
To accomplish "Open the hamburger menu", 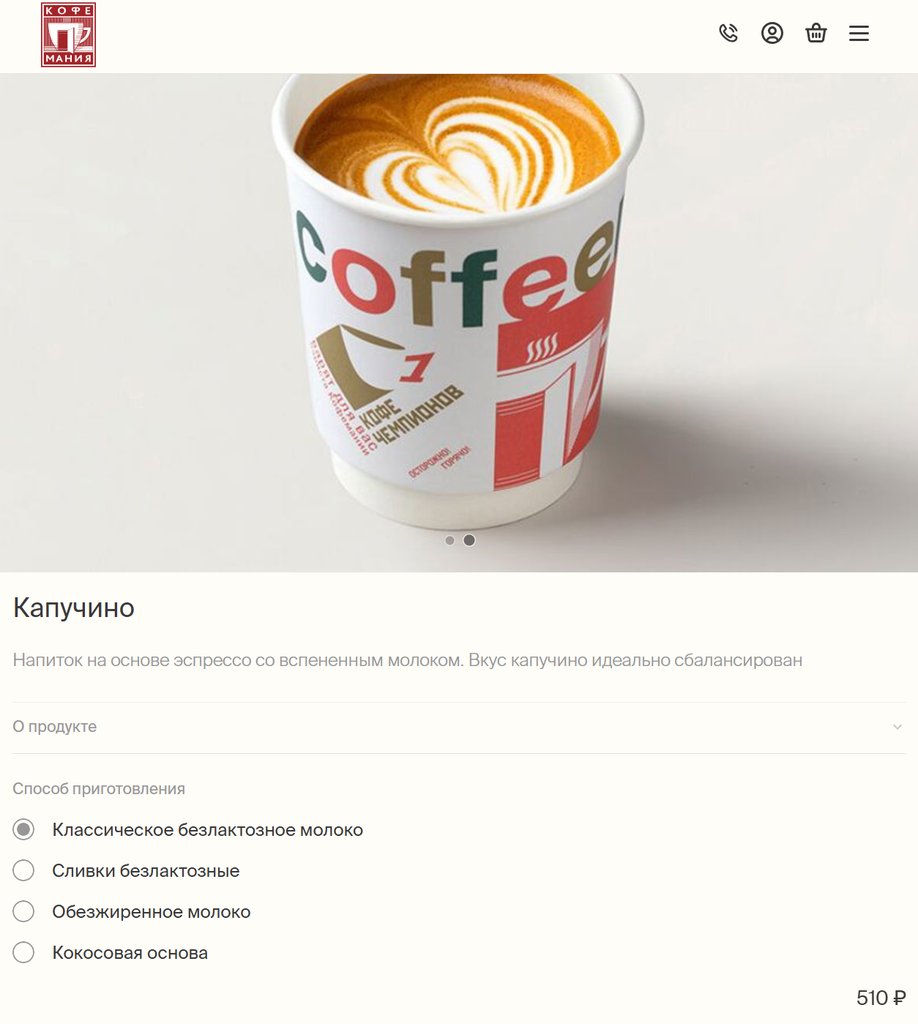I will pyautogui.click(x=859, y=33).
